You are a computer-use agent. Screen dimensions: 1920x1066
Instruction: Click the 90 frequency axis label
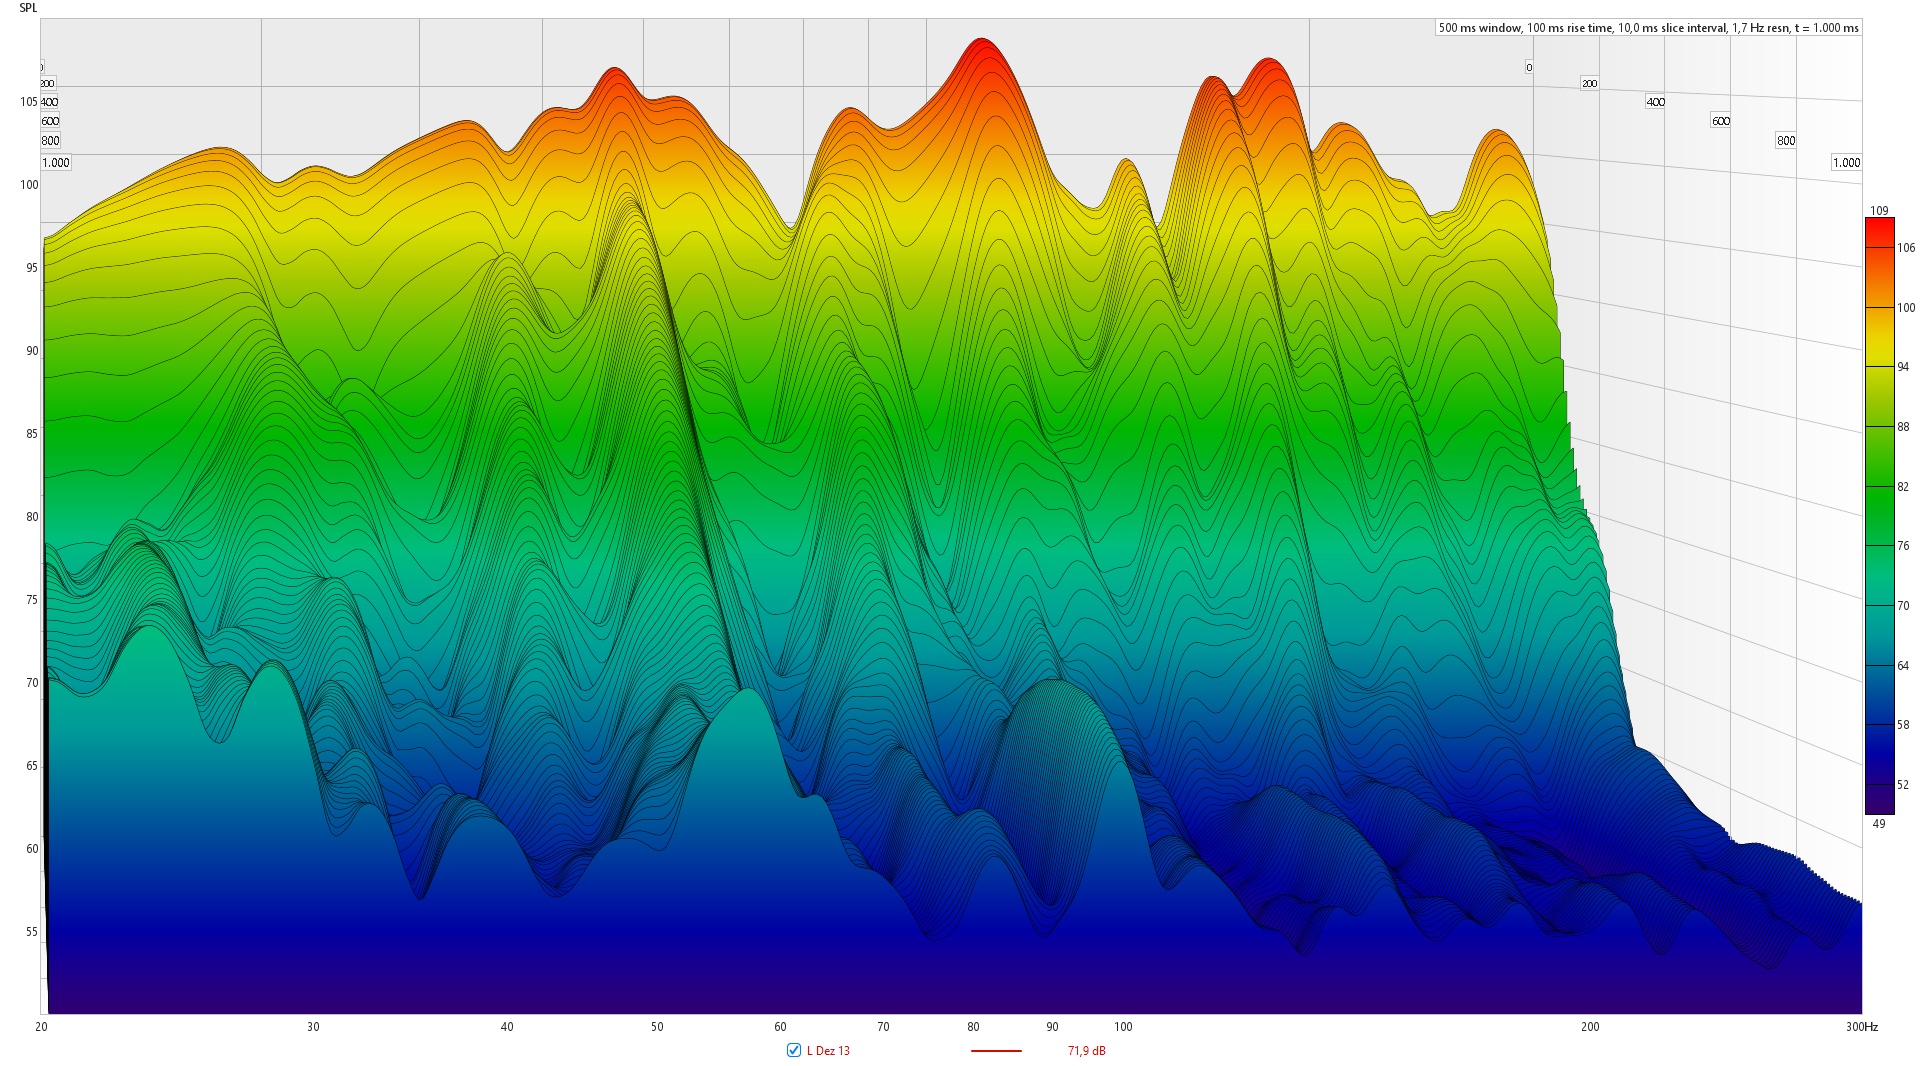1052,1027
